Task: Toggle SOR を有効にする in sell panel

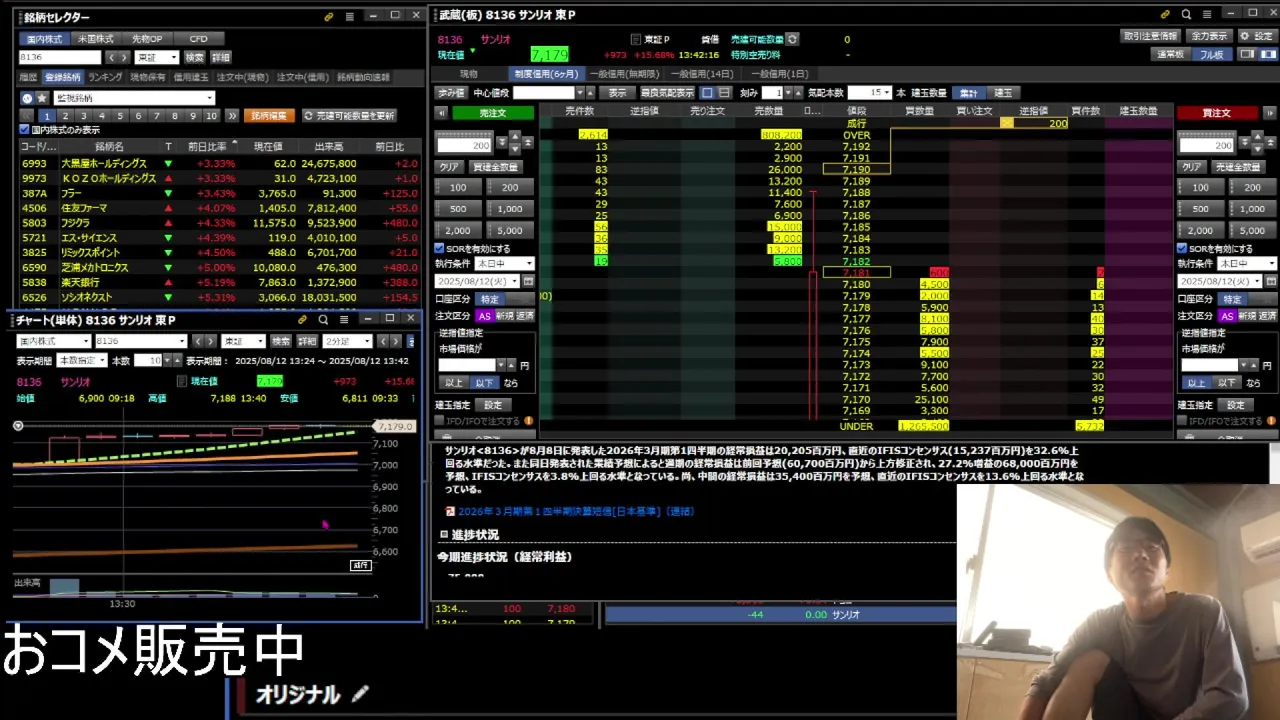Action: click(x=439, y=248)
